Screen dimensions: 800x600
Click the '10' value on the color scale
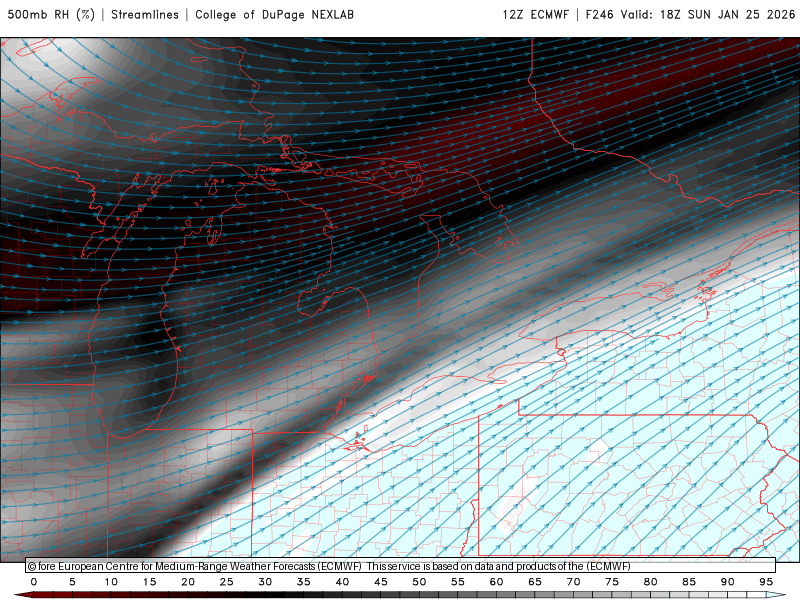(x=111, y=582)
